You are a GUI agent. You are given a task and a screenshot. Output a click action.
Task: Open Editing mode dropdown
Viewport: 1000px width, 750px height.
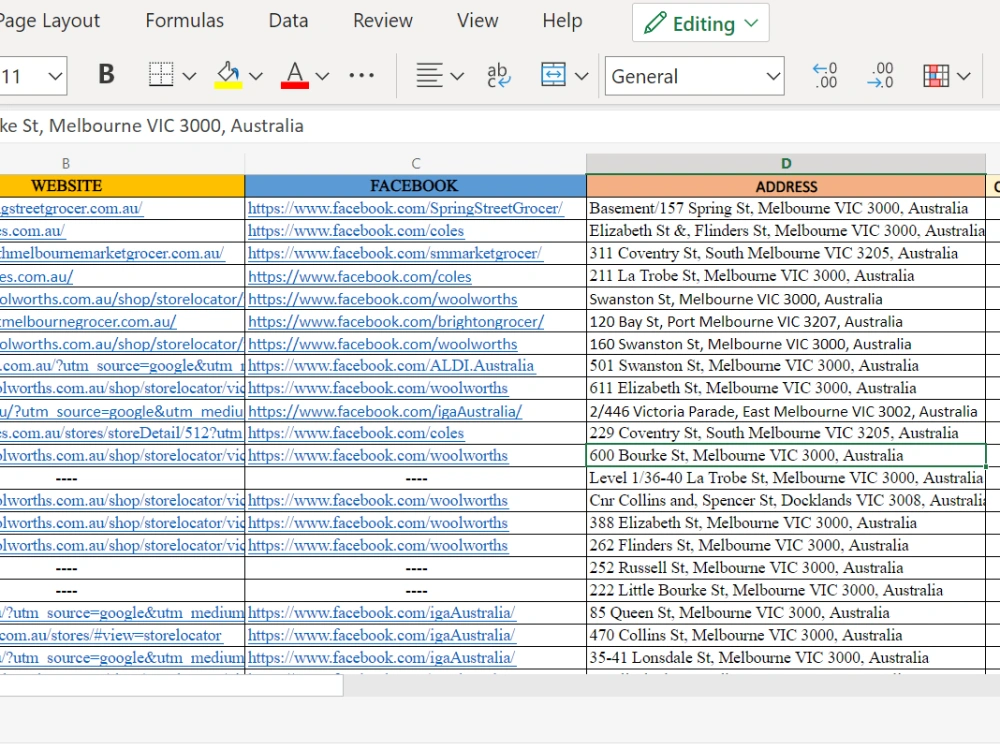[700, 23]
